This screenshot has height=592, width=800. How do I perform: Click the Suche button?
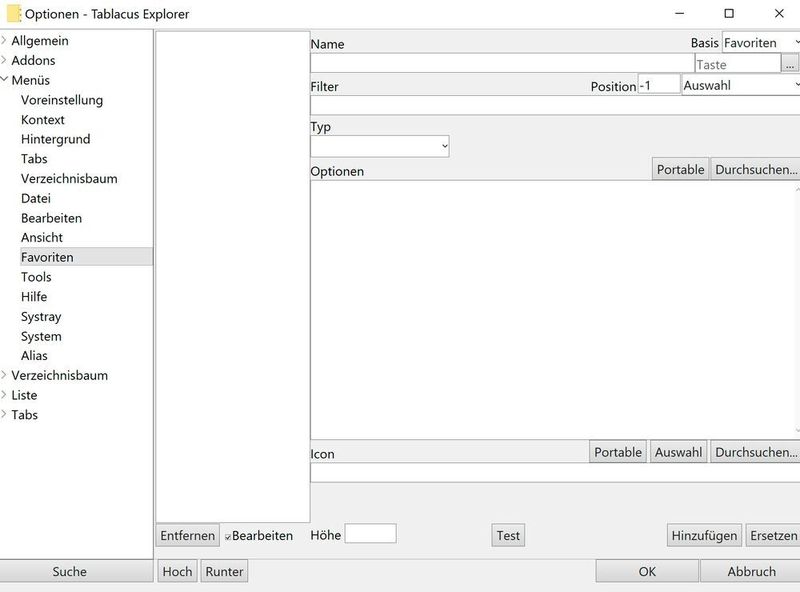(x=76, y=571)
